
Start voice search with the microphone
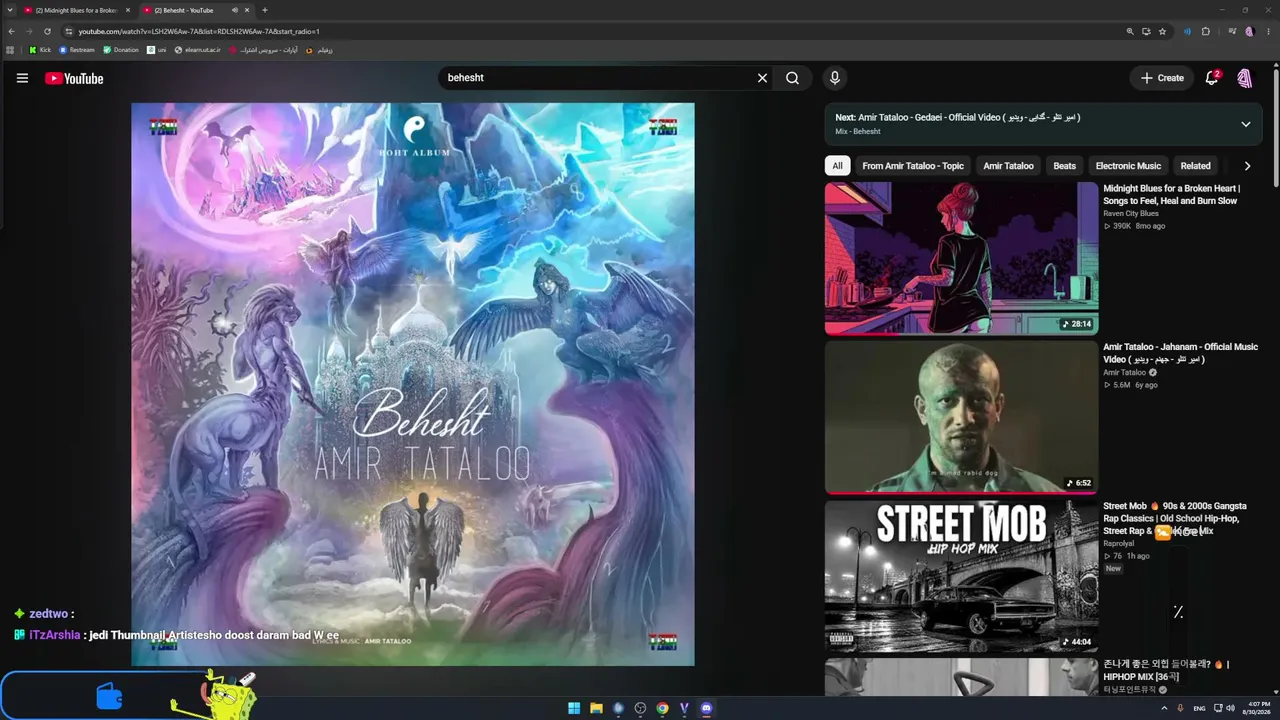tap(834, 78)
